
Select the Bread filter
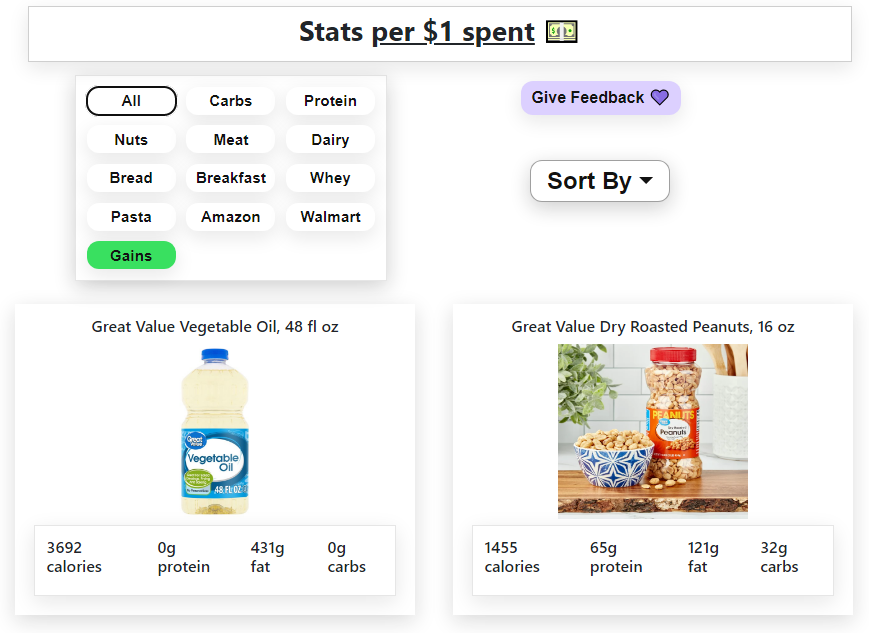point(131,178)
